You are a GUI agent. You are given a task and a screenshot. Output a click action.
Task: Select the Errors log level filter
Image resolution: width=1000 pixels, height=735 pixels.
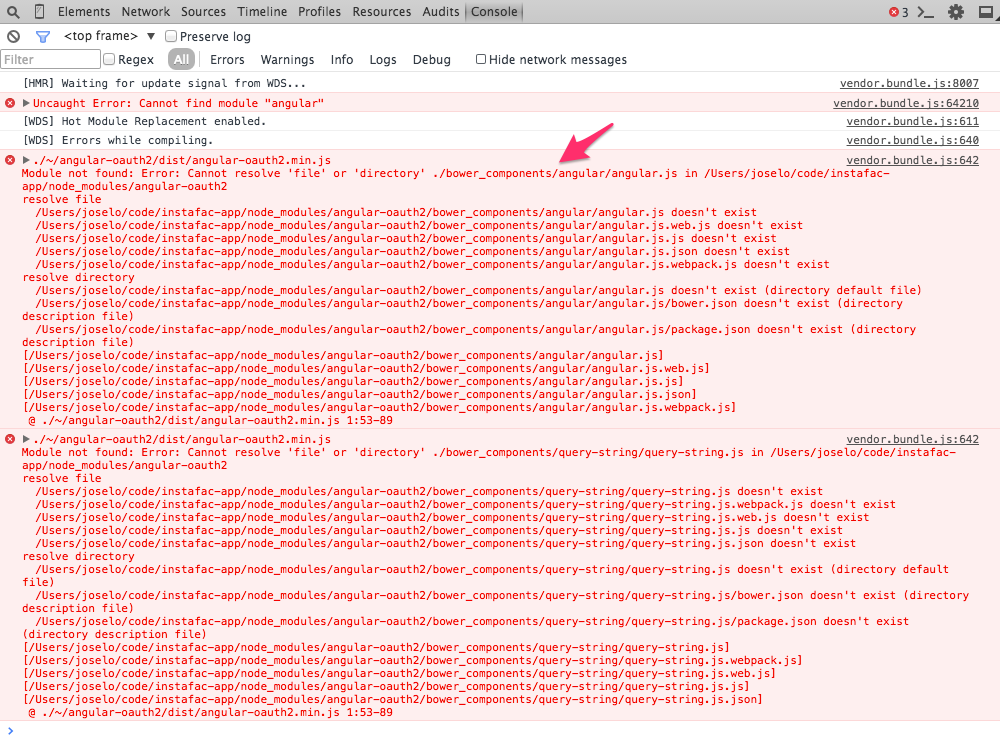click(x=227, y=59)
